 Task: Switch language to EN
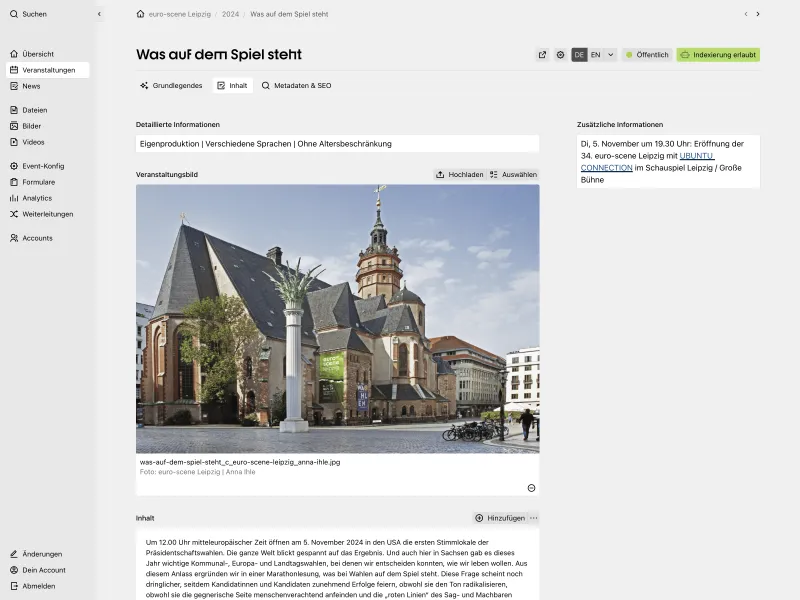[x=596, y=55]
